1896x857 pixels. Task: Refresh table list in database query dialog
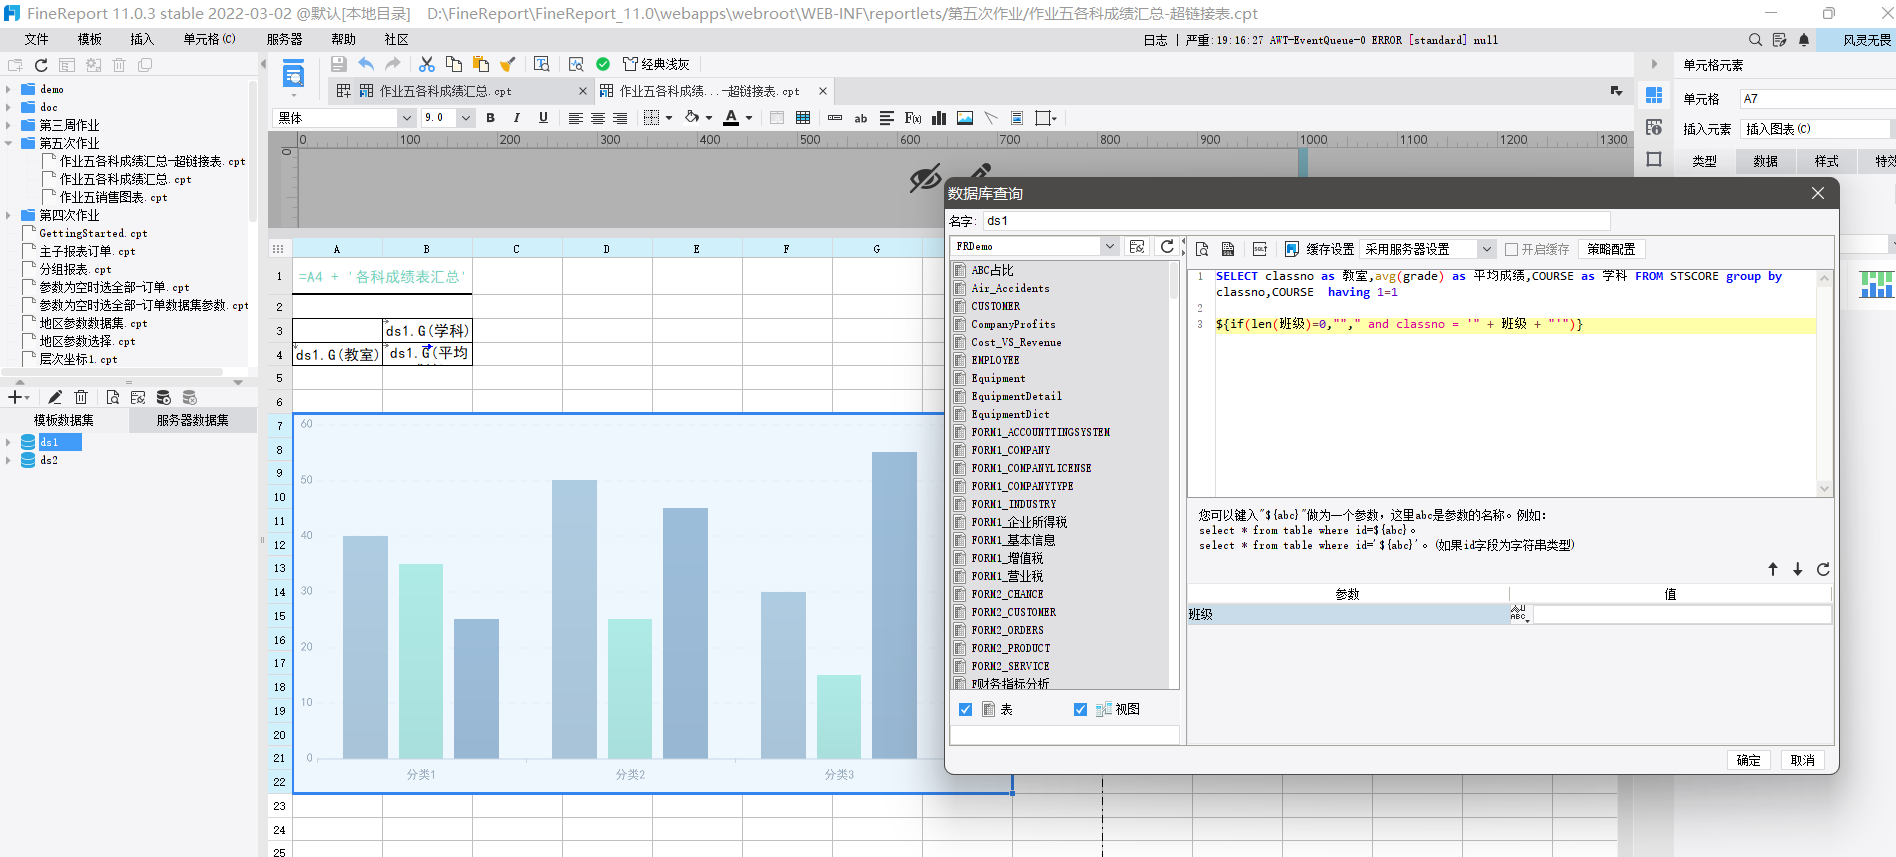1167,246
